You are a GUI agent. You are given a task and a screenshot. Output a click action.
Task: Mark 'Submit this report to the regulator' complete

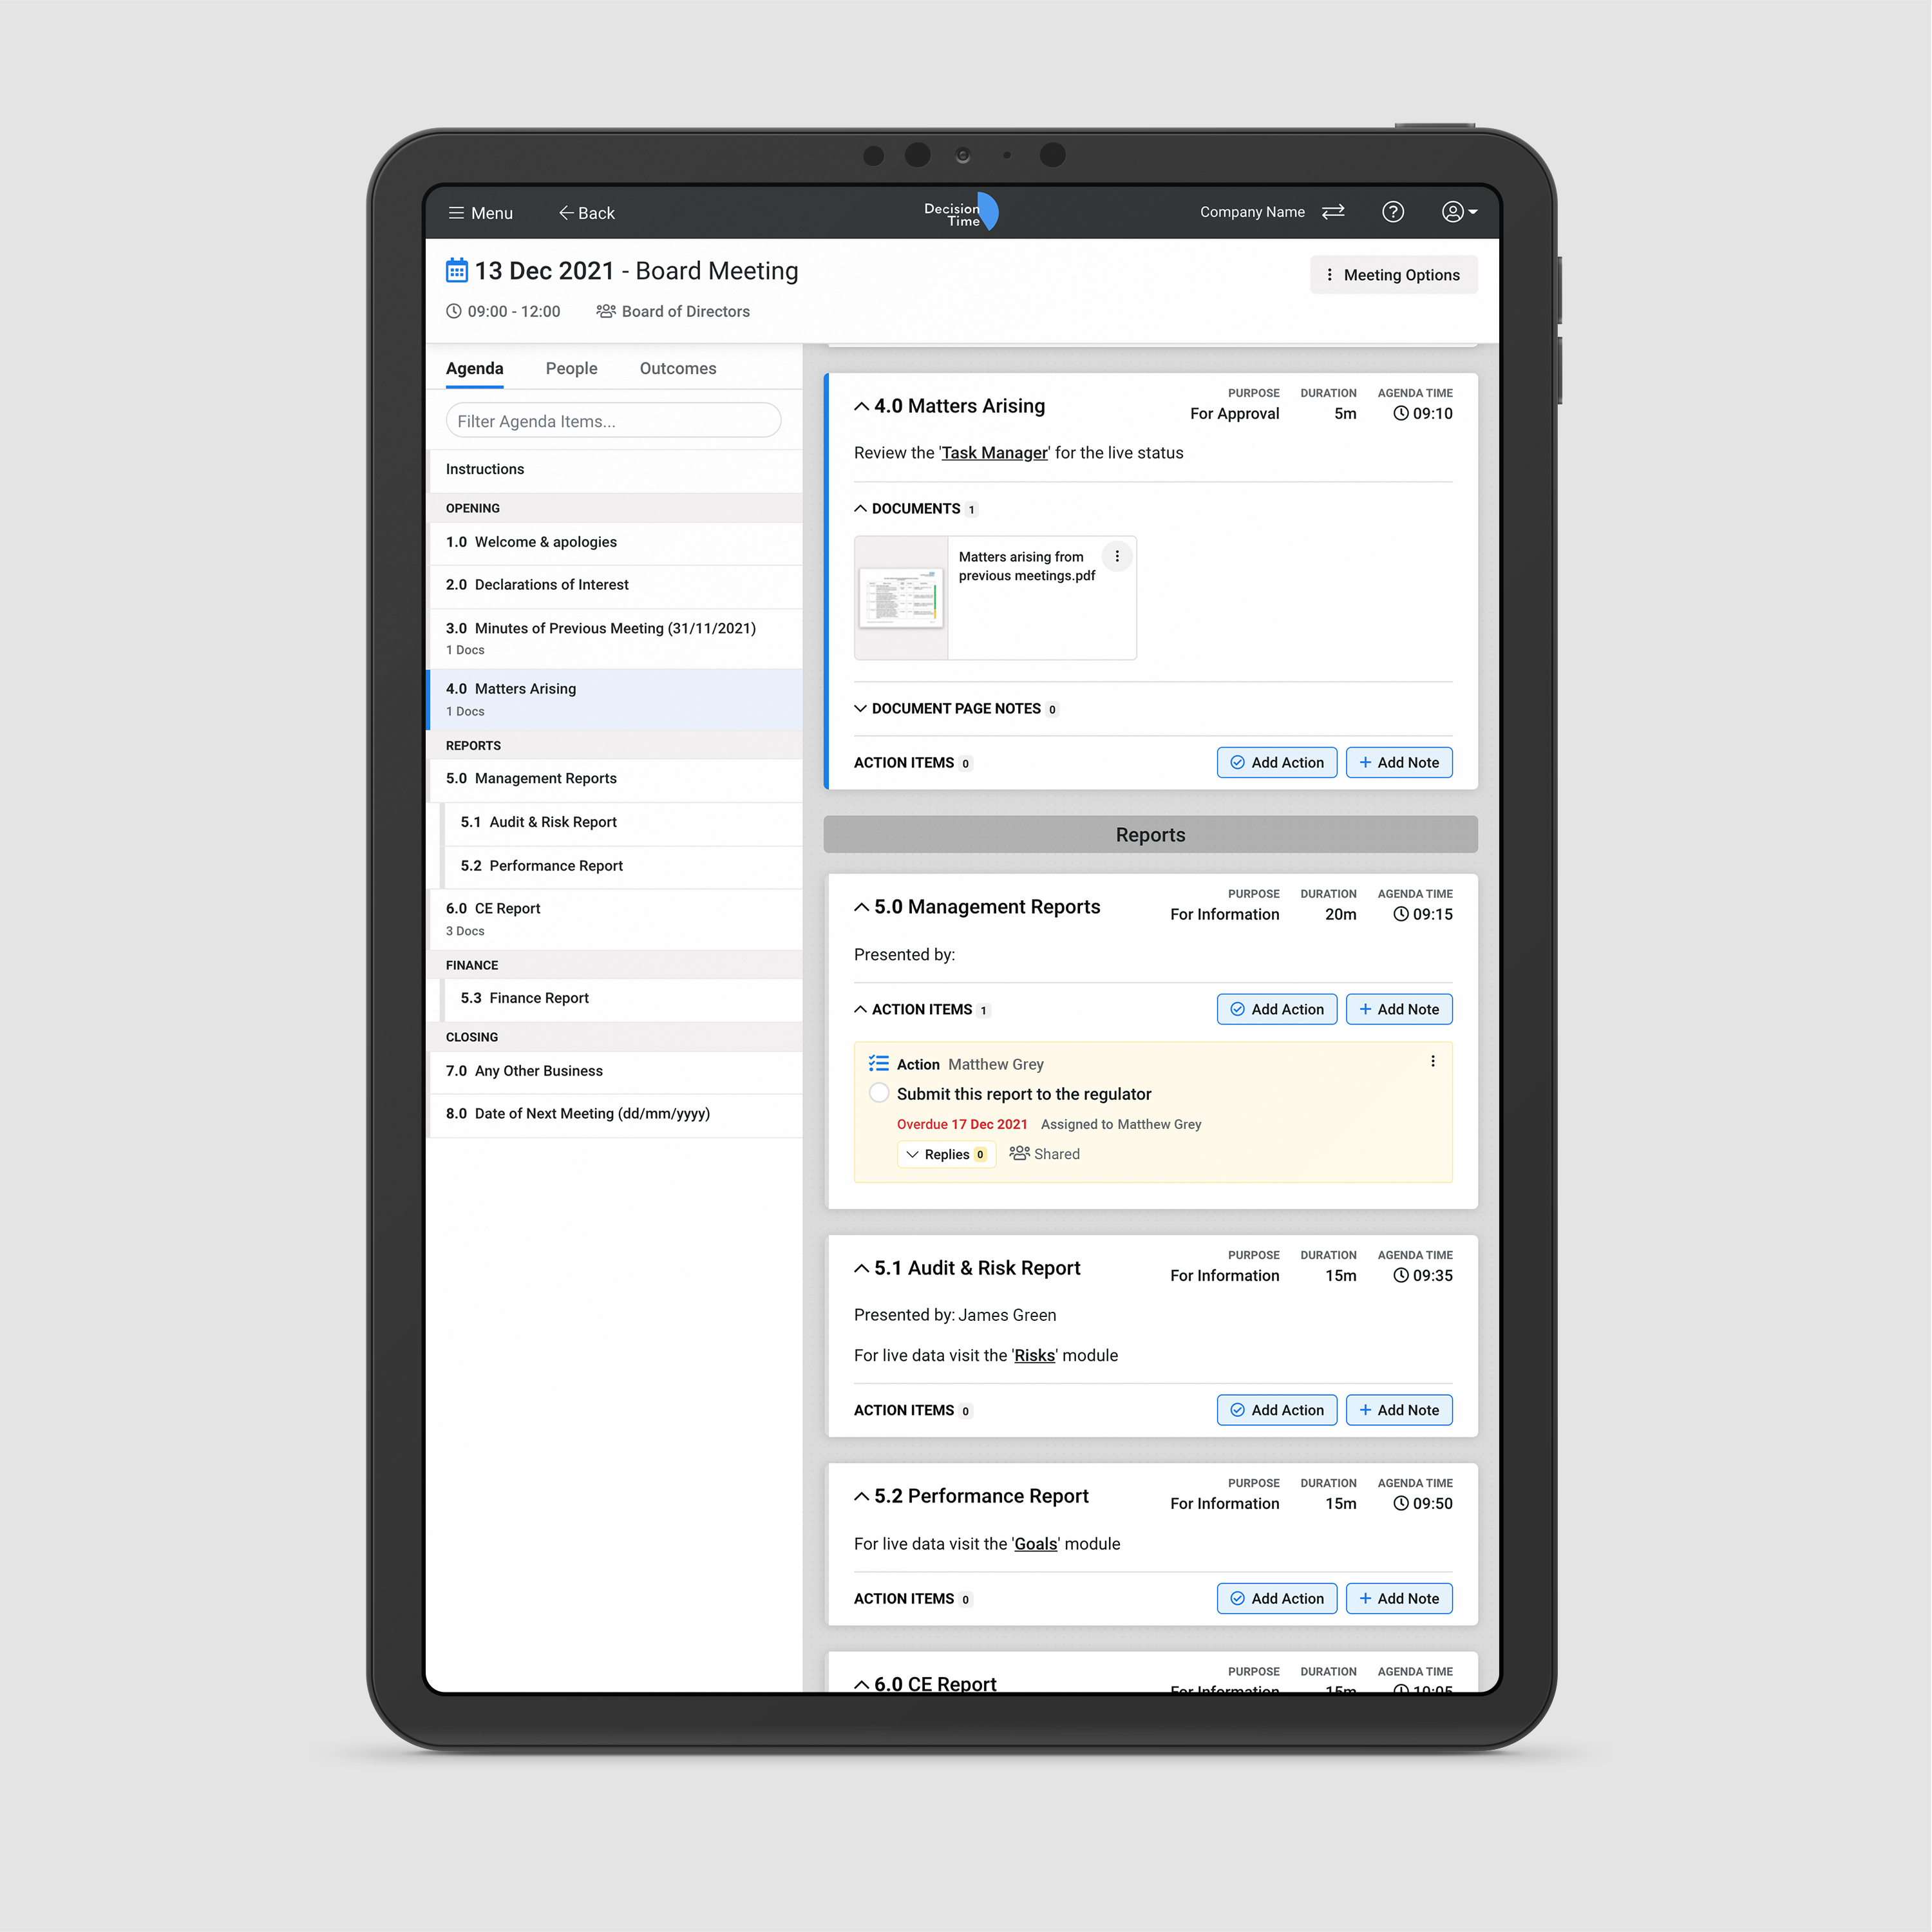tap(878, 1093)
